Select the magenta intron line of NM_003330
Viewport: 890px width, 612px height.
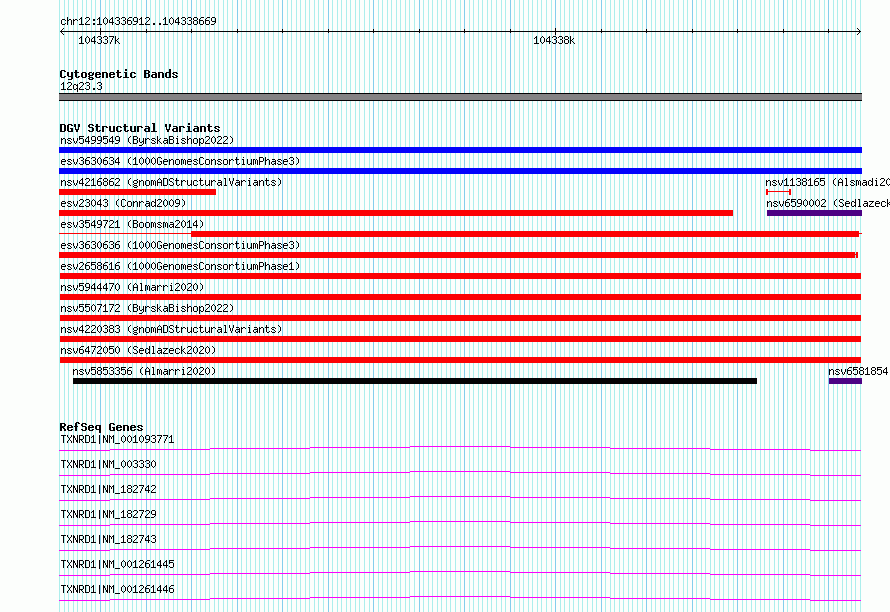(460, 473)
